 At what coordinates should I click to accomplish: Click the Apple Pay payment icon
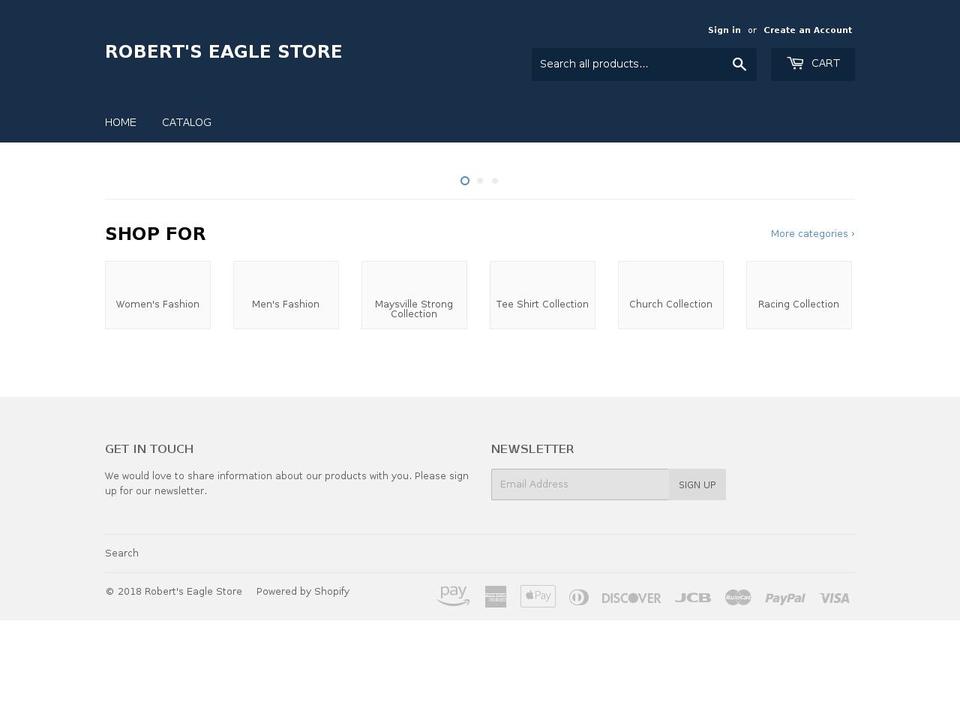coord(538,596)
